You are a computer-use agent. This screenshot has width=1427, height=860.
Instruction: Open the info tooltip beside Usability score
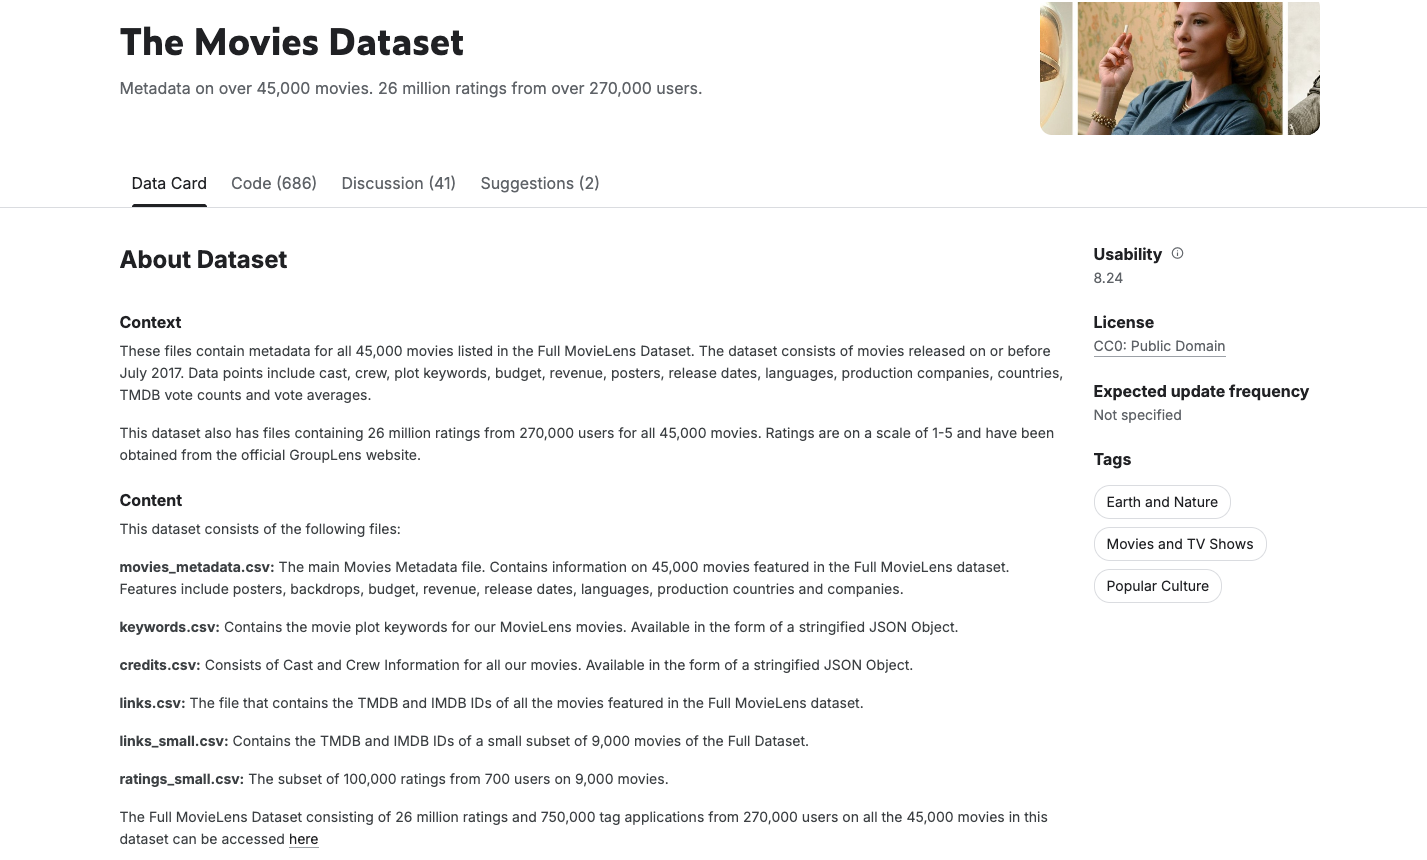point(1177,253)
